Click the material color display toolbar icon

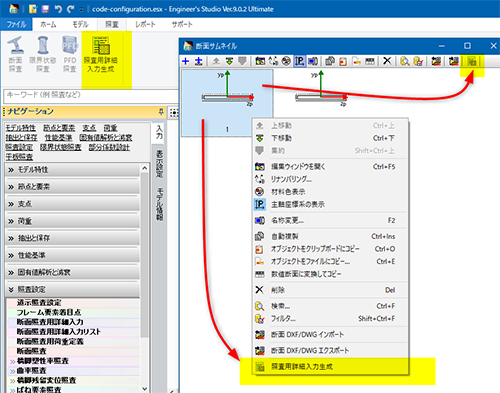(x=286, y=61)
